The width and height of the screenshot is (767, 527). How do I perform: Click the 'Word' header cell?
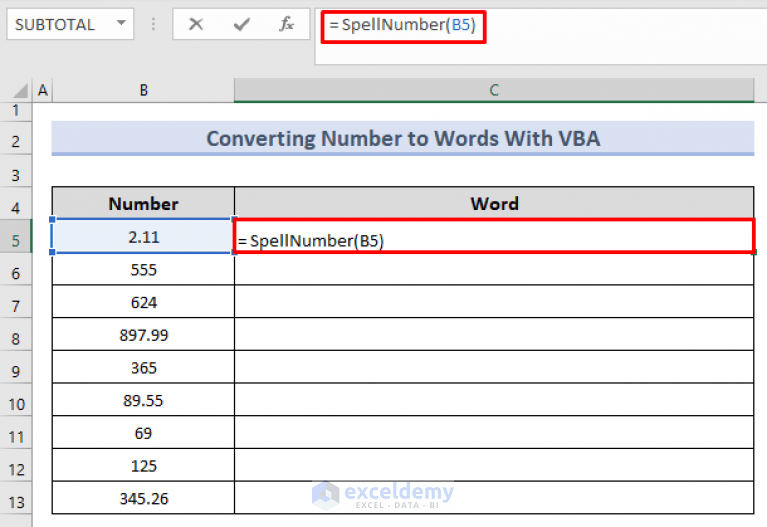[494, 203]
